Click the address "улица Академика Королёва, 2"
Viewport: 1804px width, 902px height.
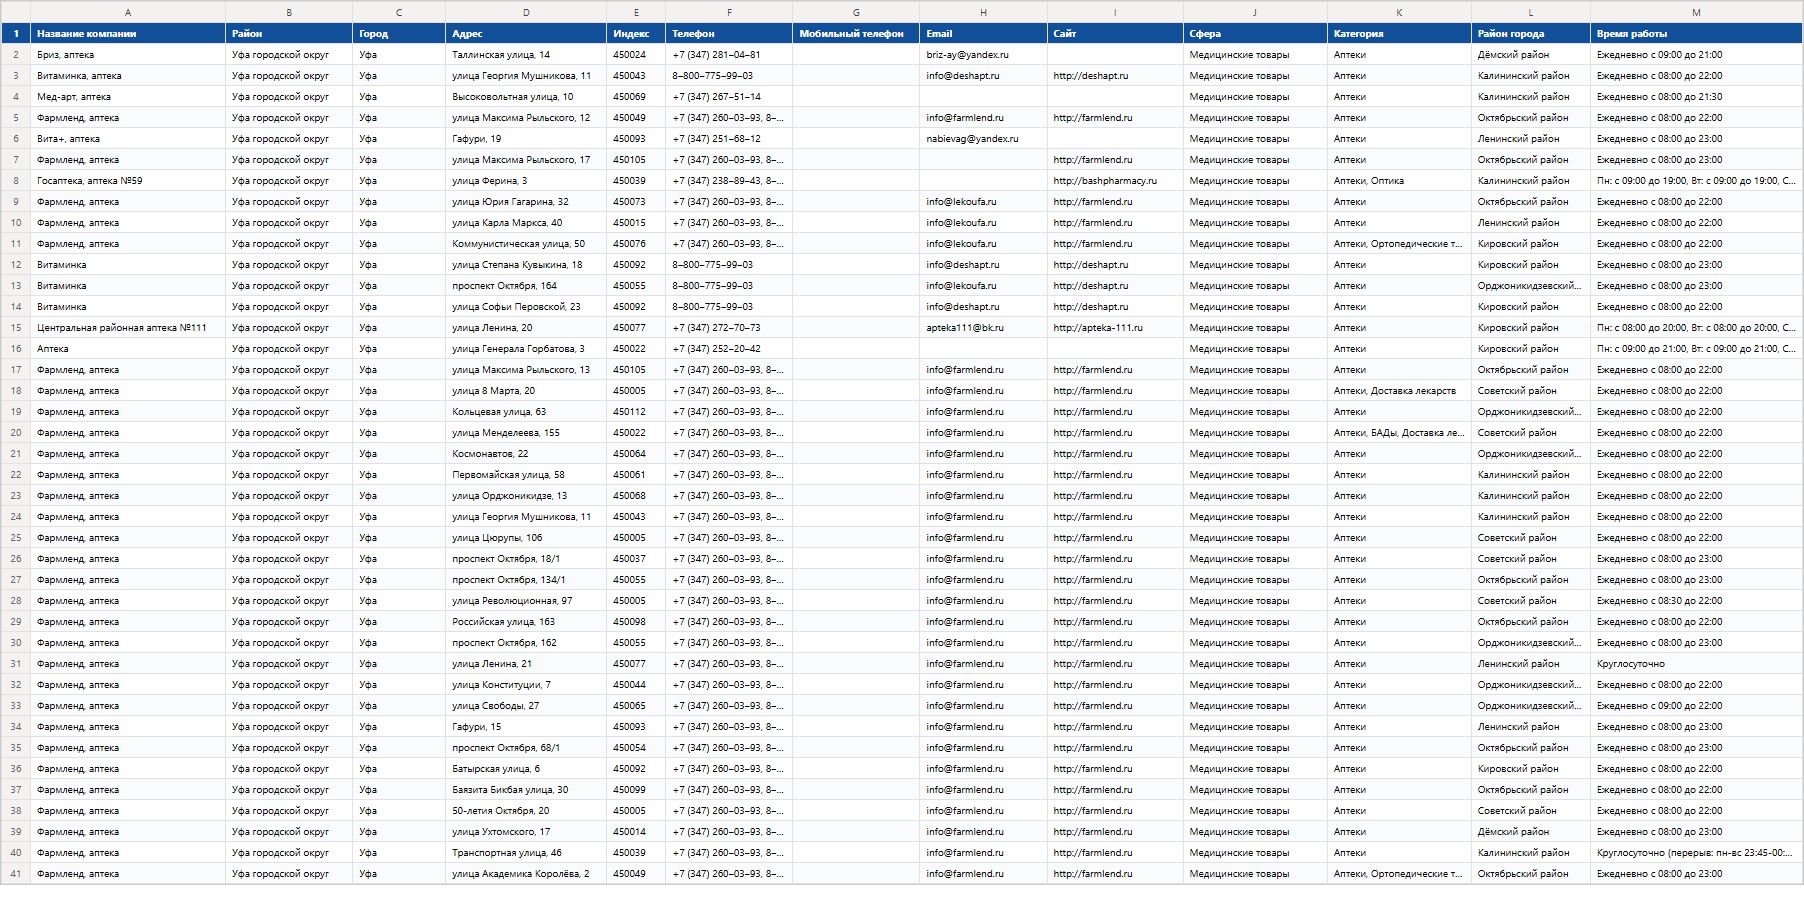coord(526,874)
